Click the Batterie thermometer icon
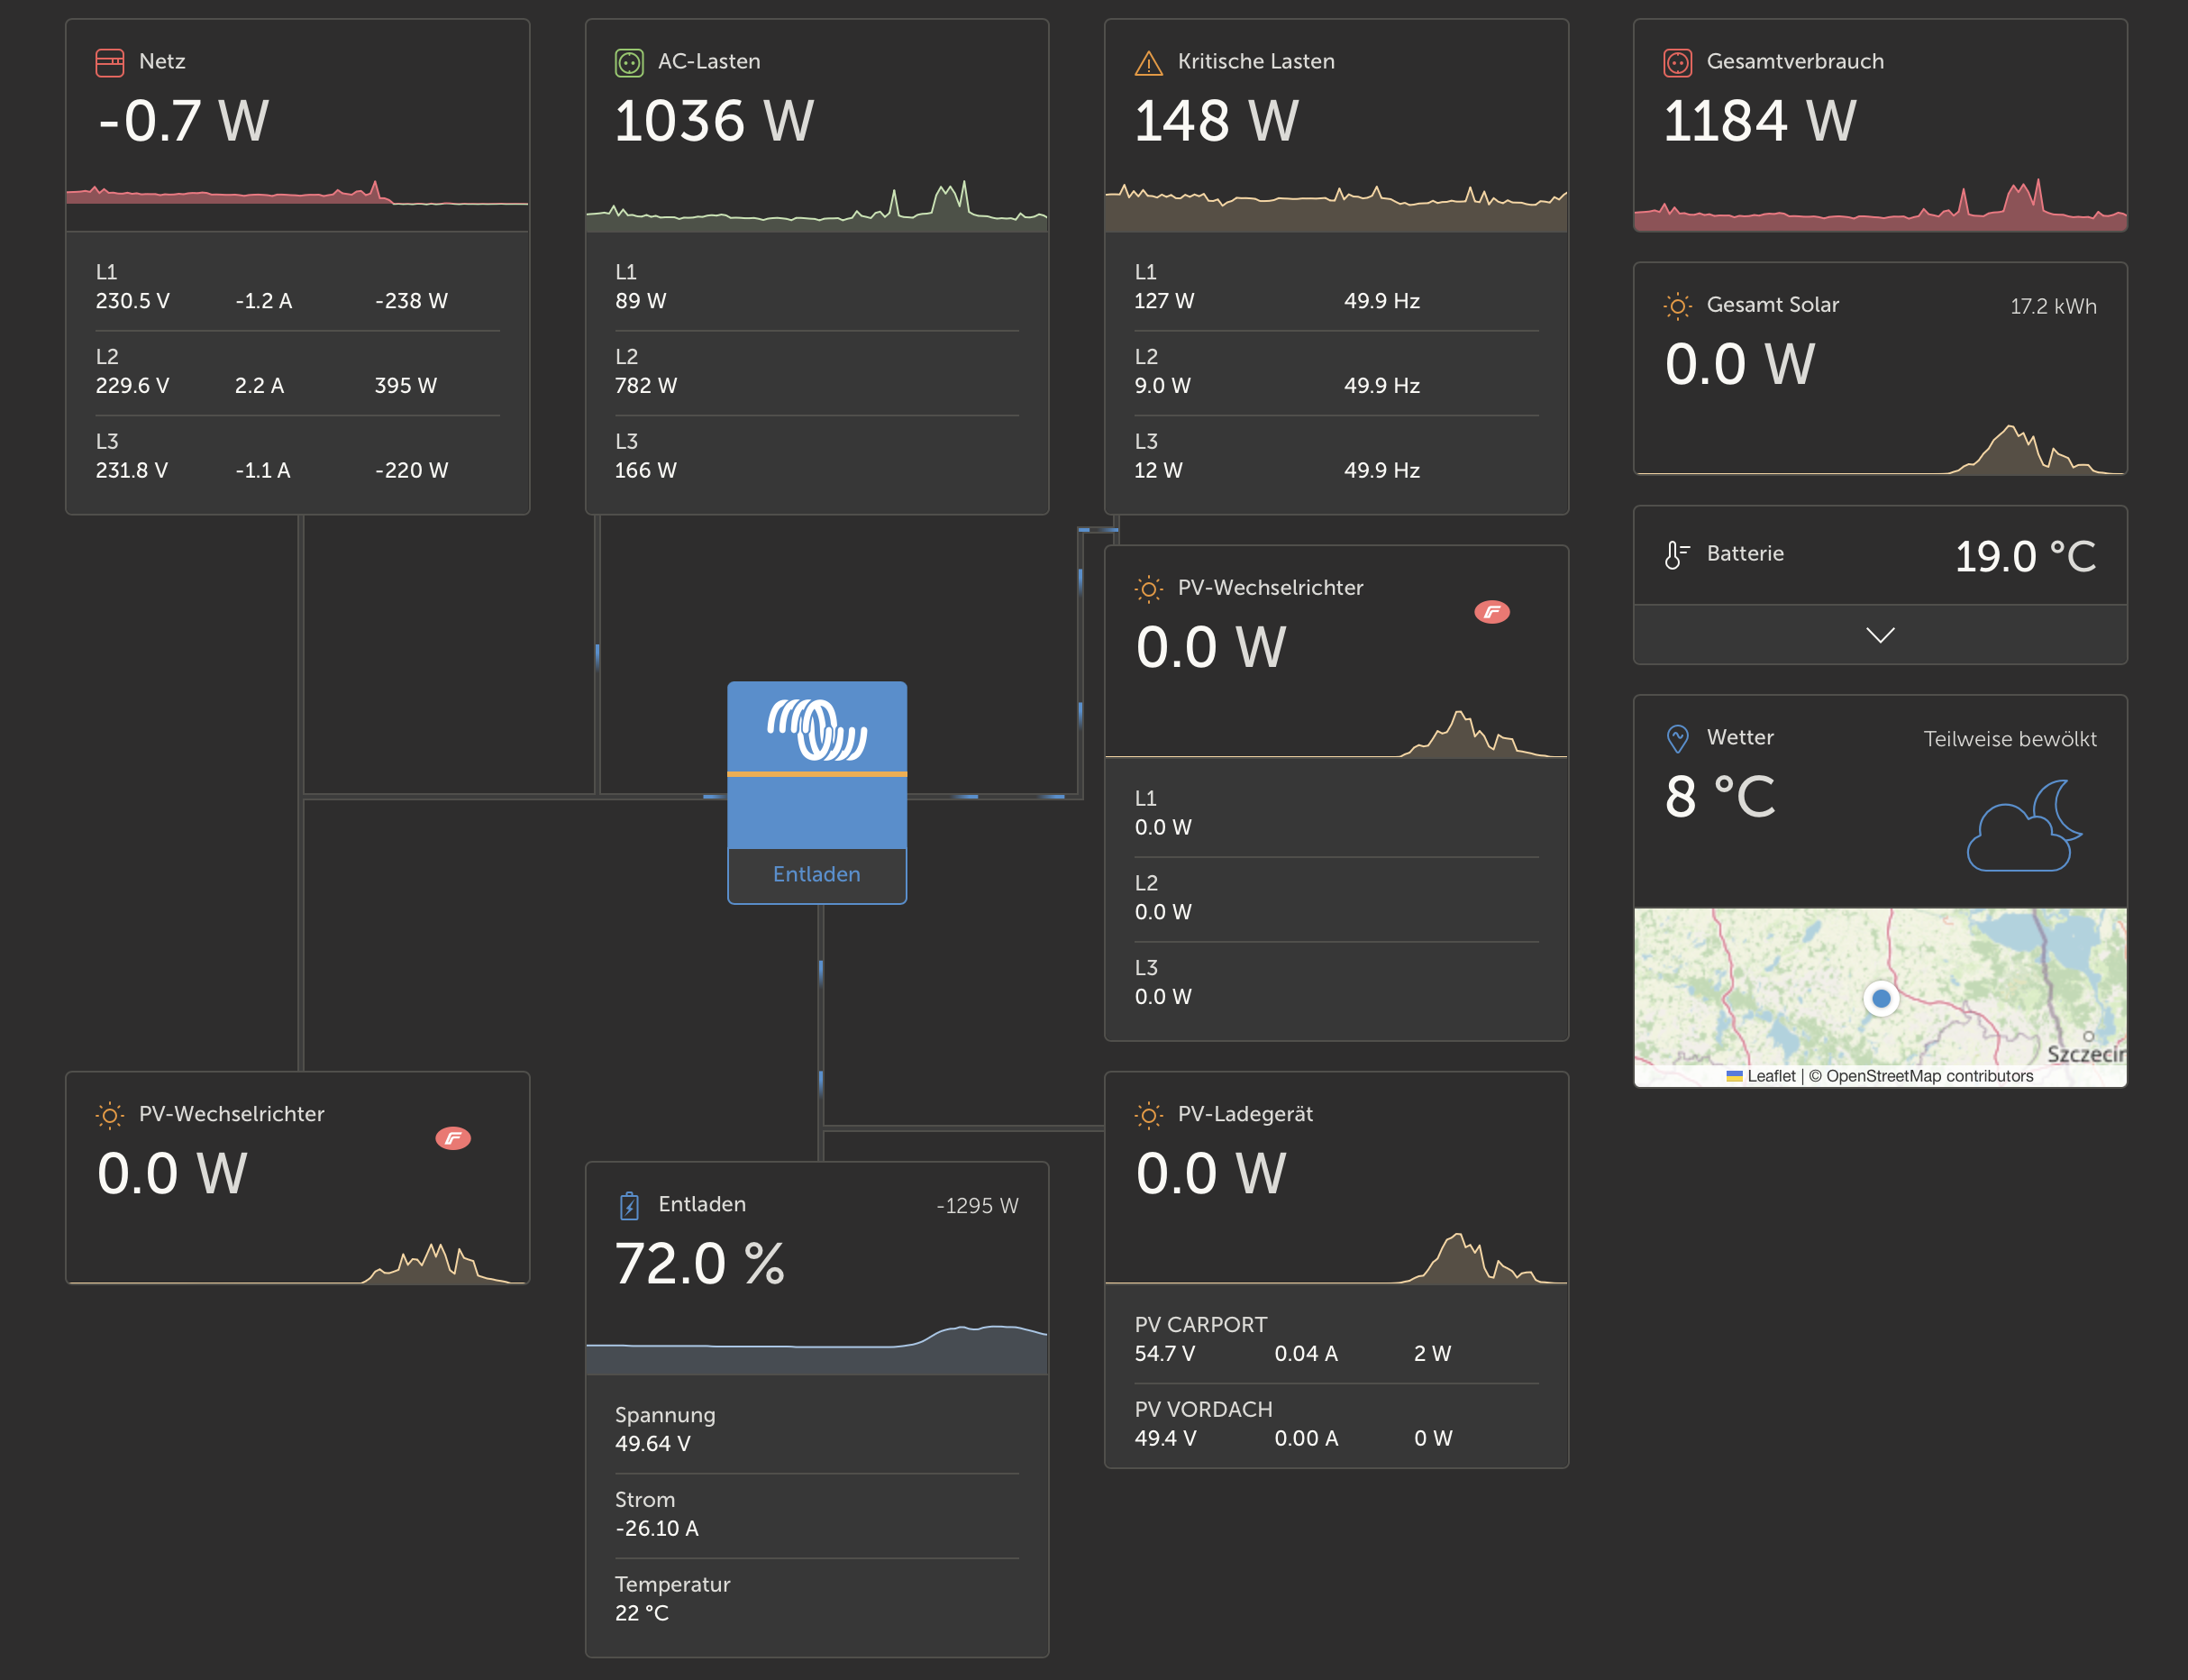This screenshot has width=2188, height=1680. [1676, 554]
